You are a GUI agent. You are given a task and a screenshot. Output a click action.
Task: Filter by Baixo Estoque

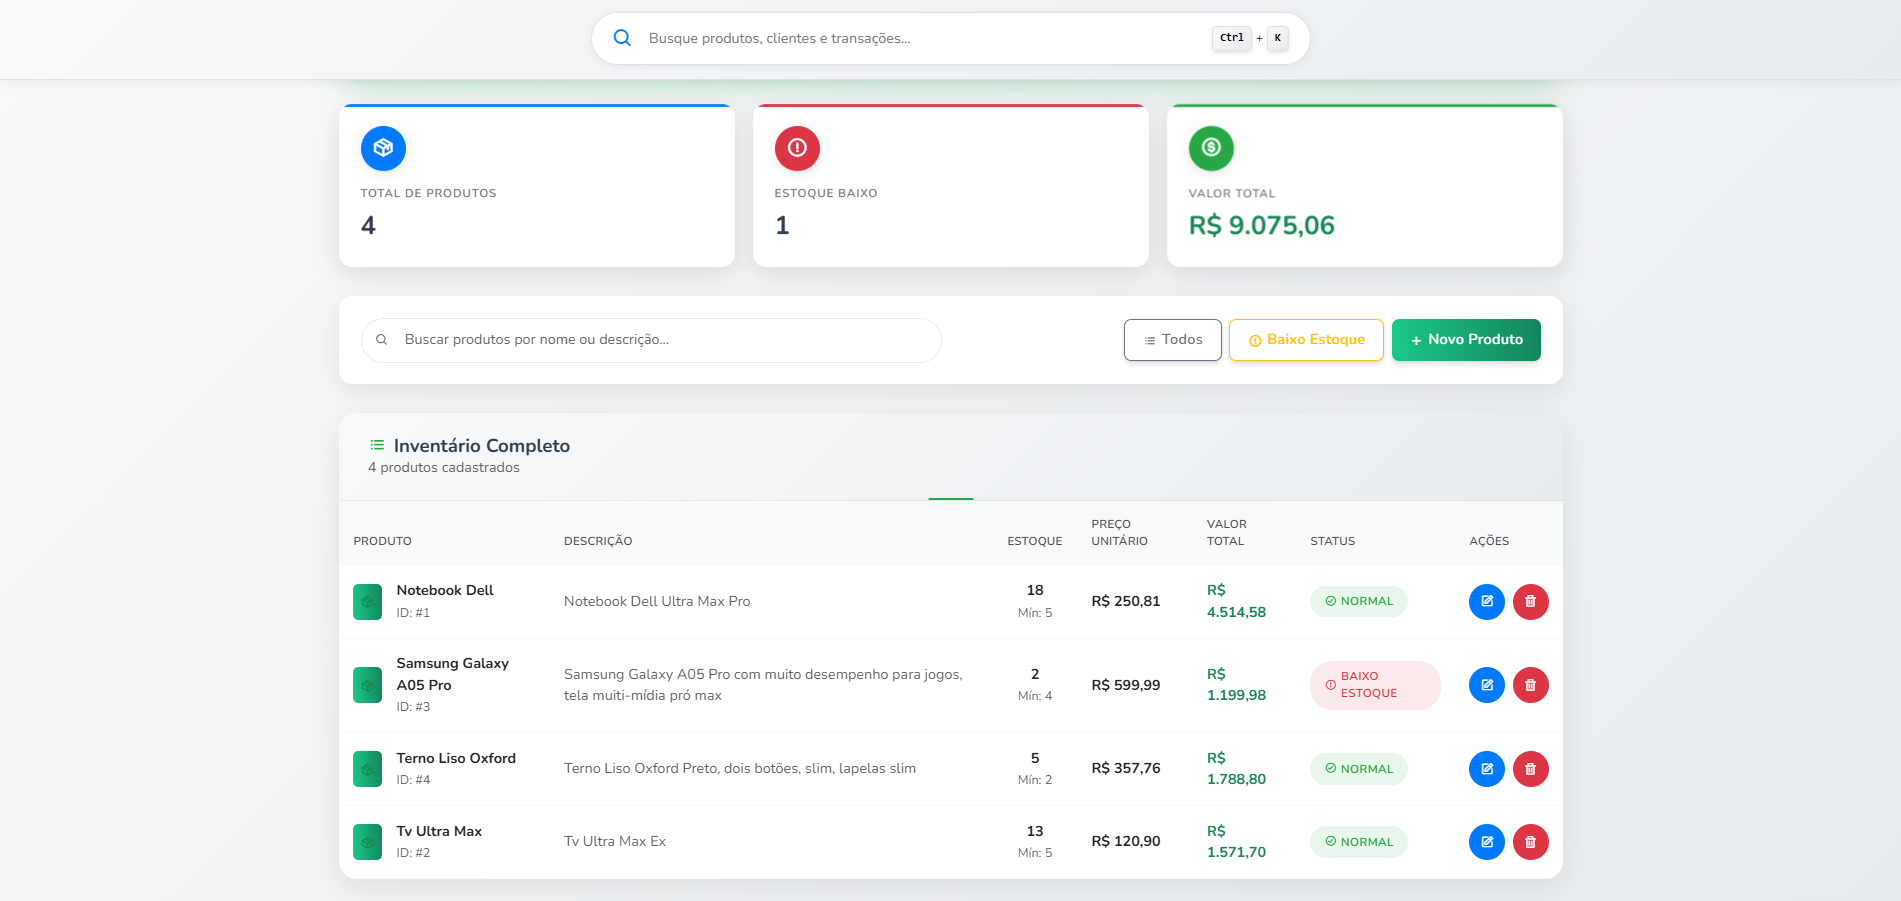pos(1306,340)
